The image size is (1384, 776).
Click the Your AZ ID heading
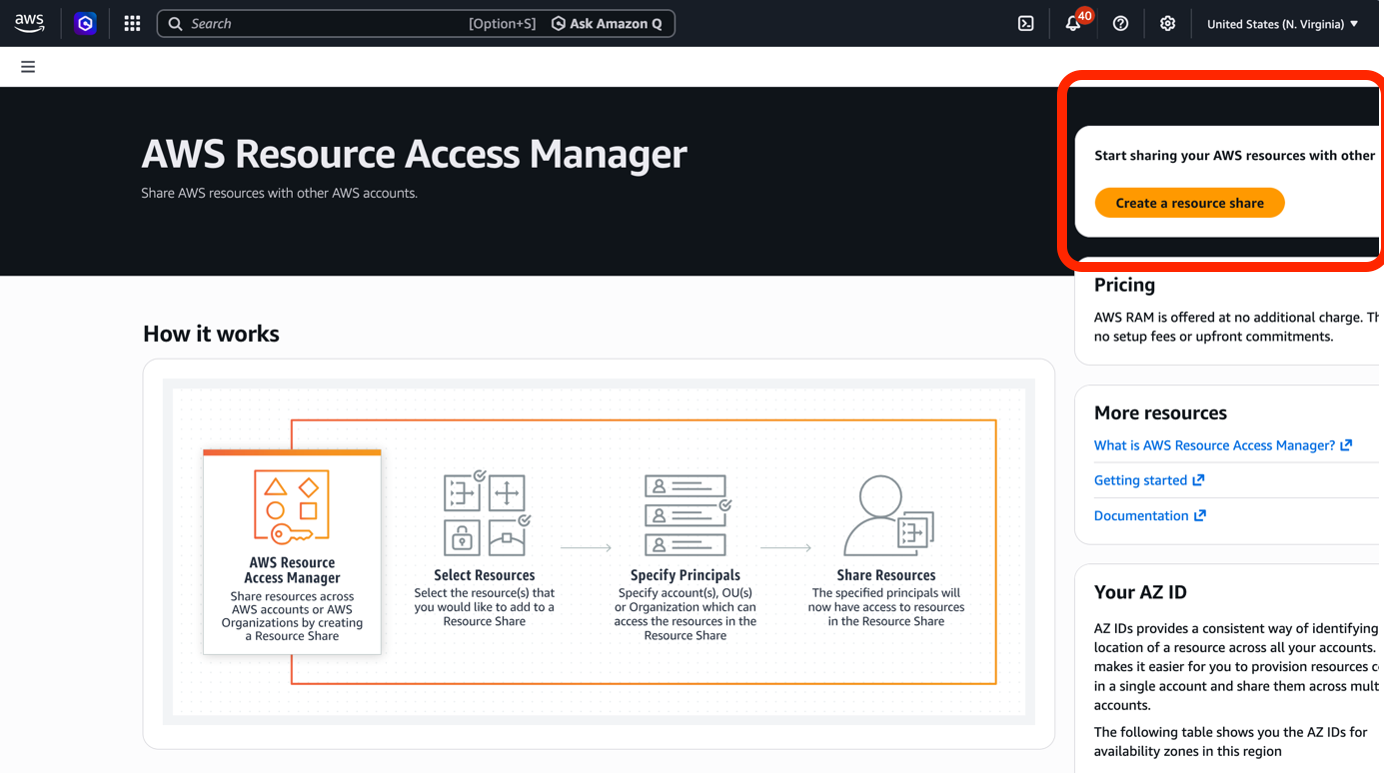pos(1140,592)
